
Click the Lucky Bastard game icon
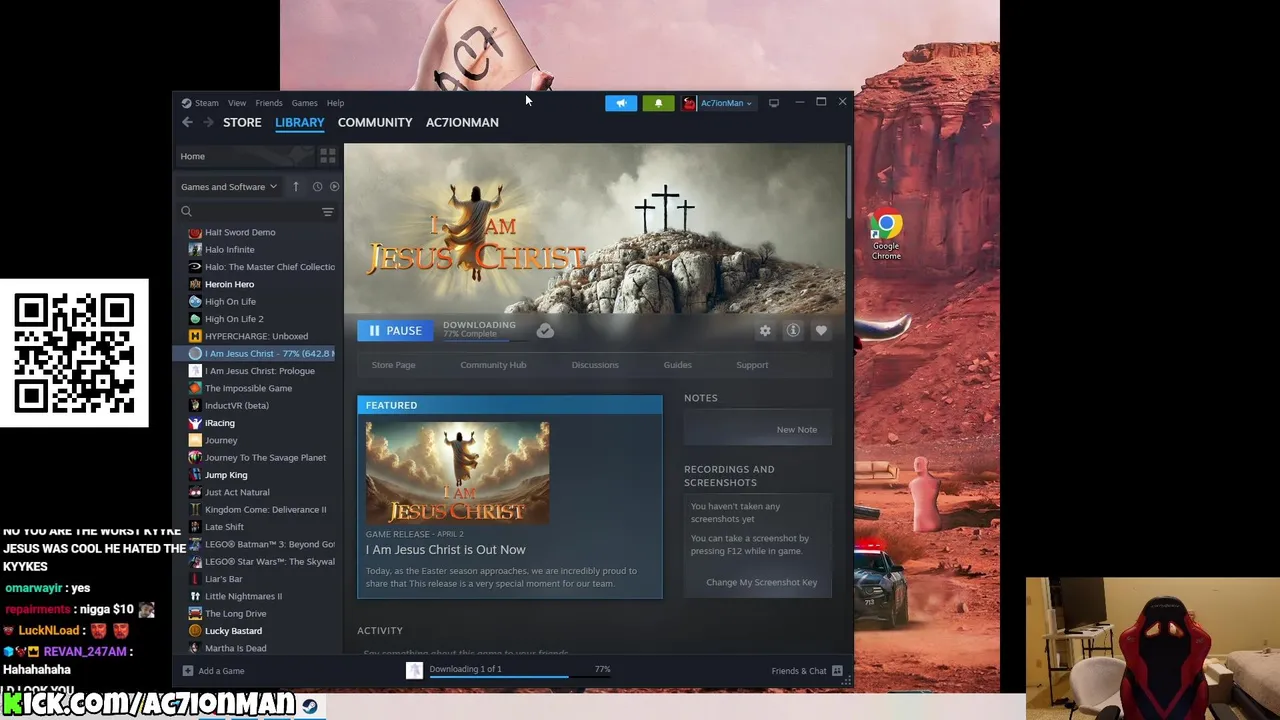point(195,631)
